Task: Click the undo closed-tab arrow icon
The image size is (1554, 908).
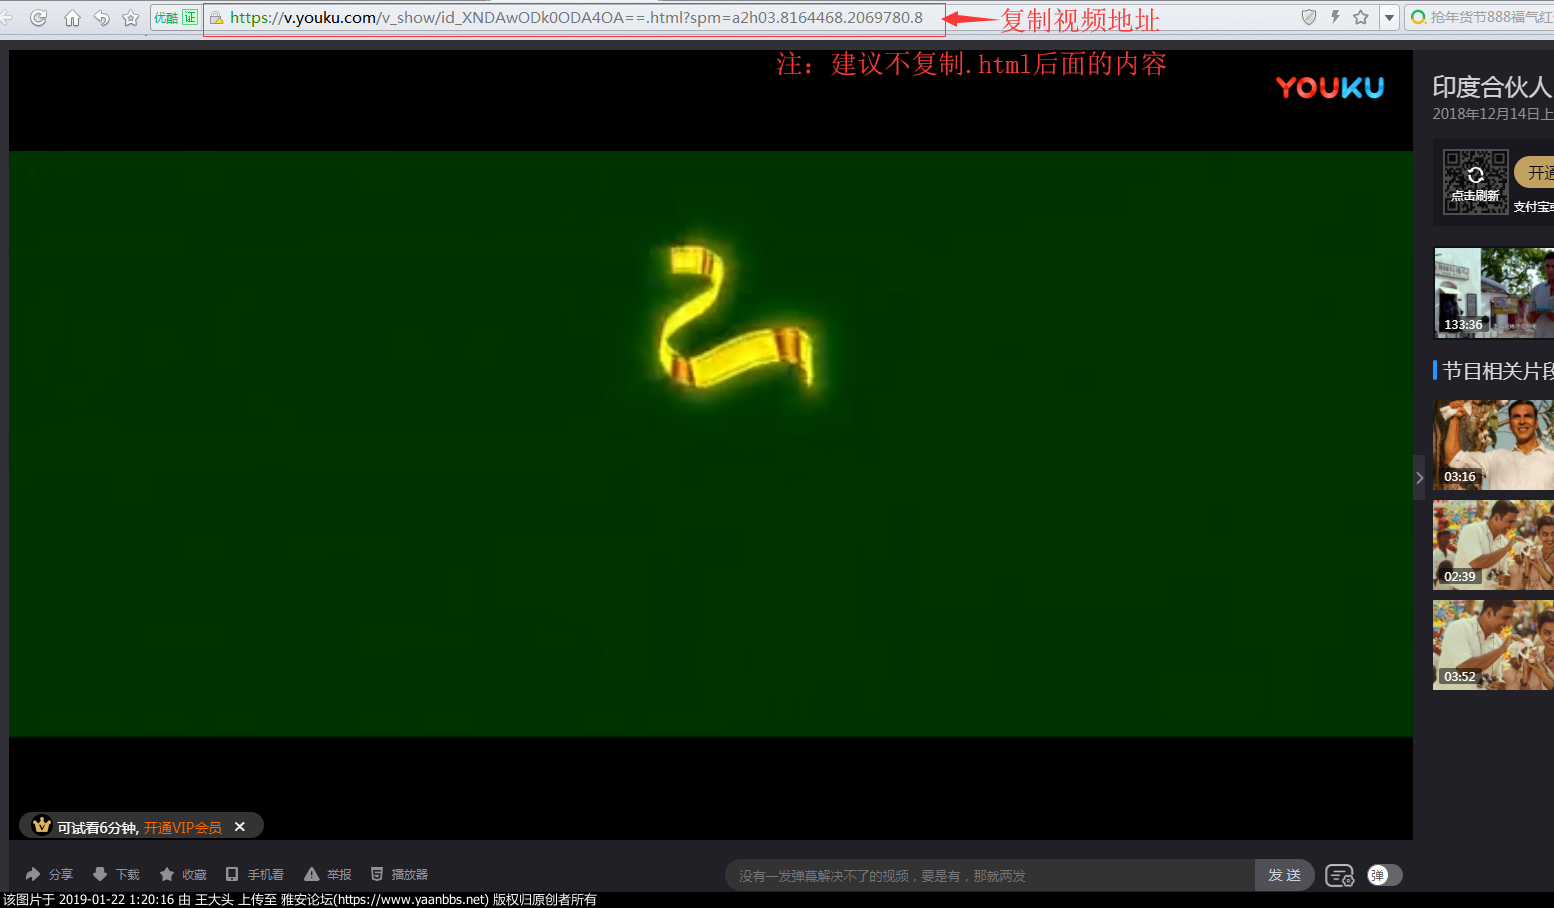Action: (101, 18)
